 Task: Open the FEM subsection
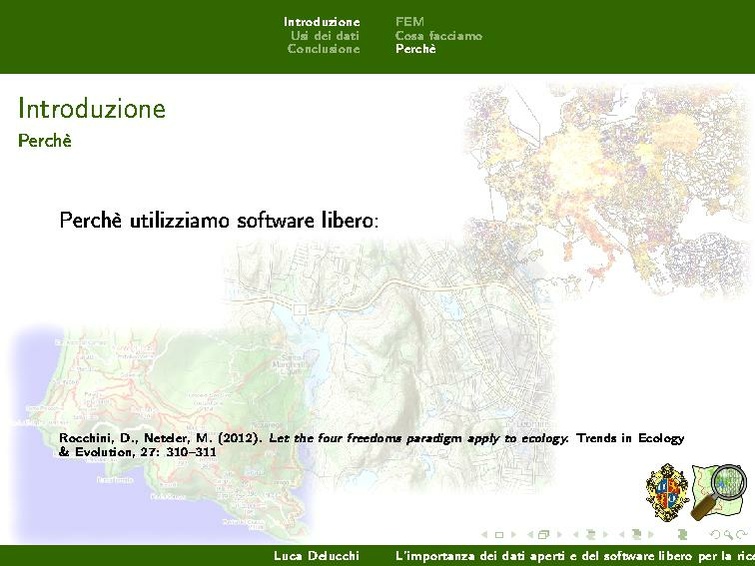[410, 22]
